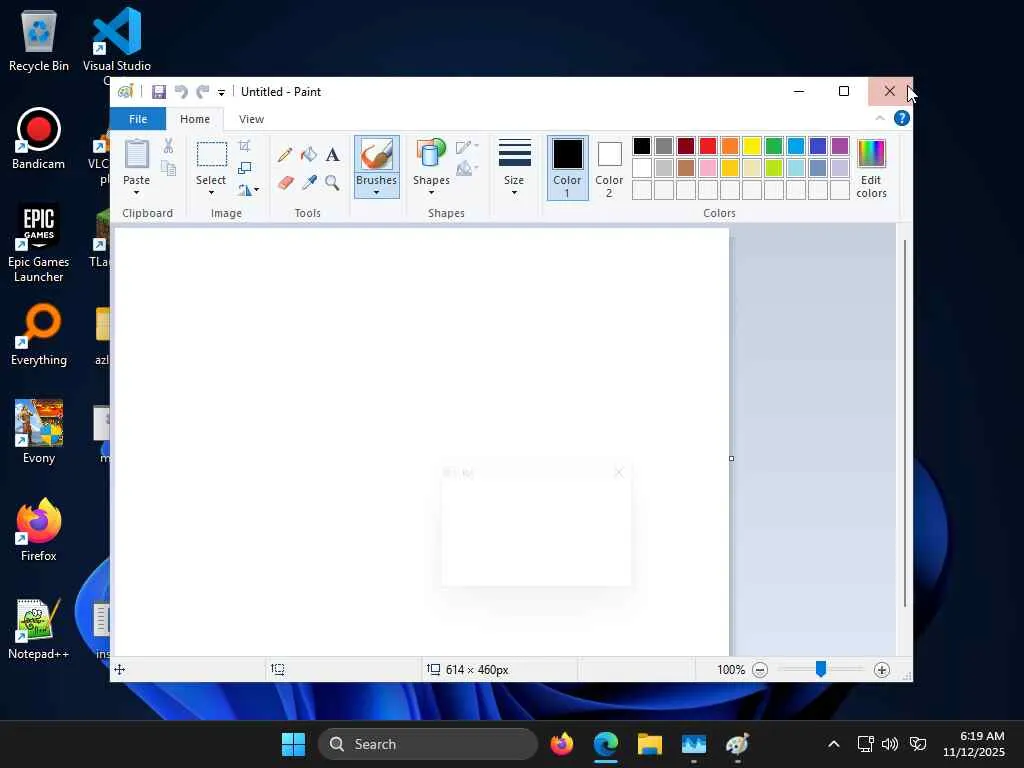
Task: Pick the purple color swatch
Action: tap(840, 146)
